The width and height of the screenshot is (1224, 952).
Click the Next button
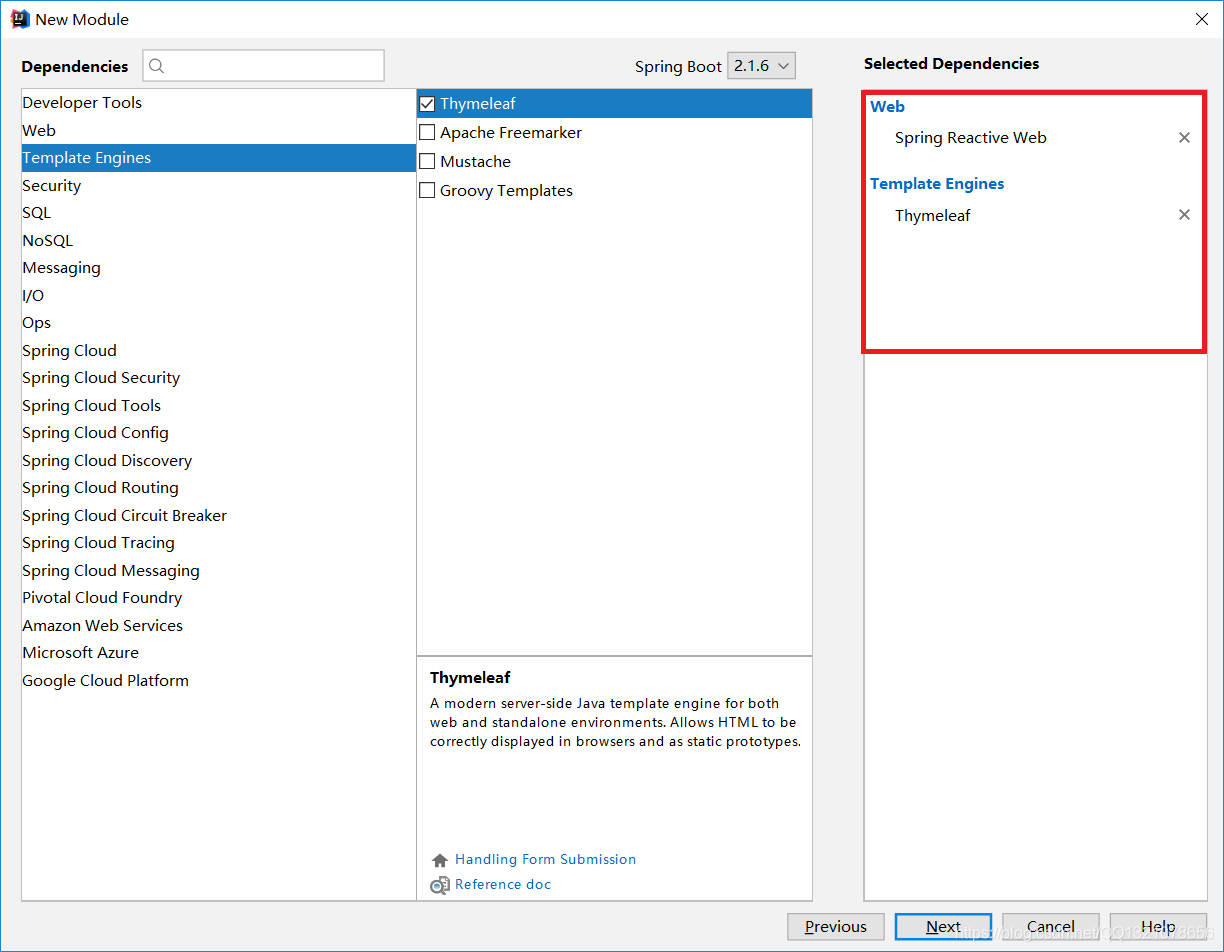(943, 927)
